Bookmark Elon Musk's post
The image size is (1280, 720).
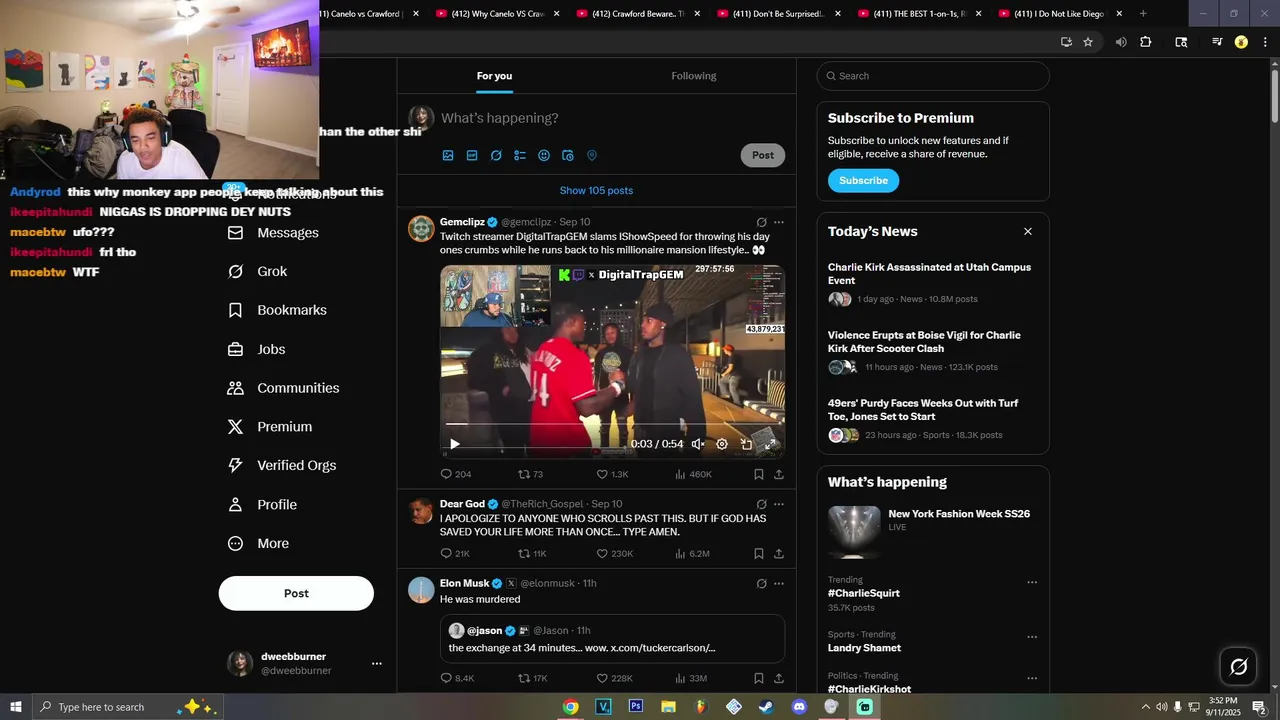(759, 678)
